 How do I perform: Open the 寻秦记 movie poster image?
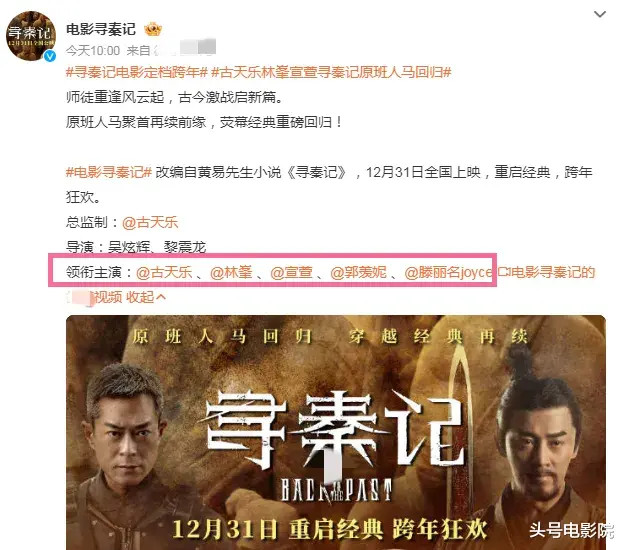[x=336, y=432]
